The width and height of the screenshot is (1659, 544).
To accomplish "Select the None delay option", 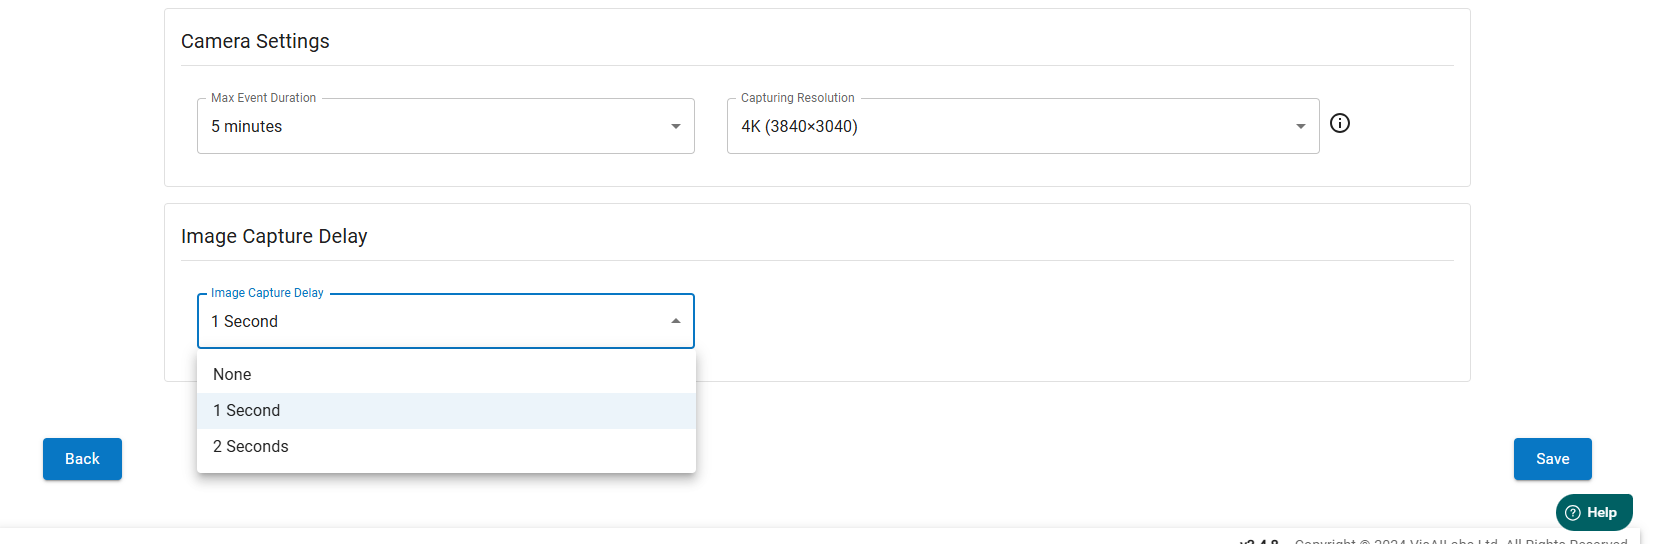I will coord(232,375).
